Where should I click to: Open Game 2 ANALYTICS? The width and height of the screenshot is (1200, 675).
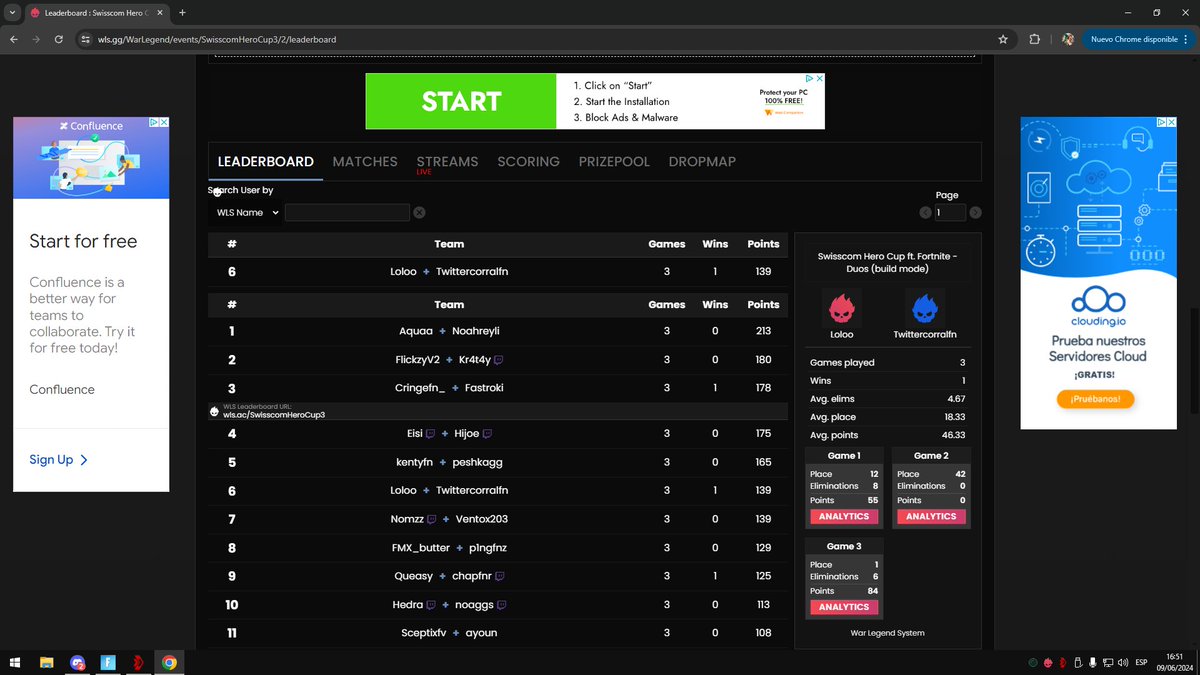(x=931, y=516)
